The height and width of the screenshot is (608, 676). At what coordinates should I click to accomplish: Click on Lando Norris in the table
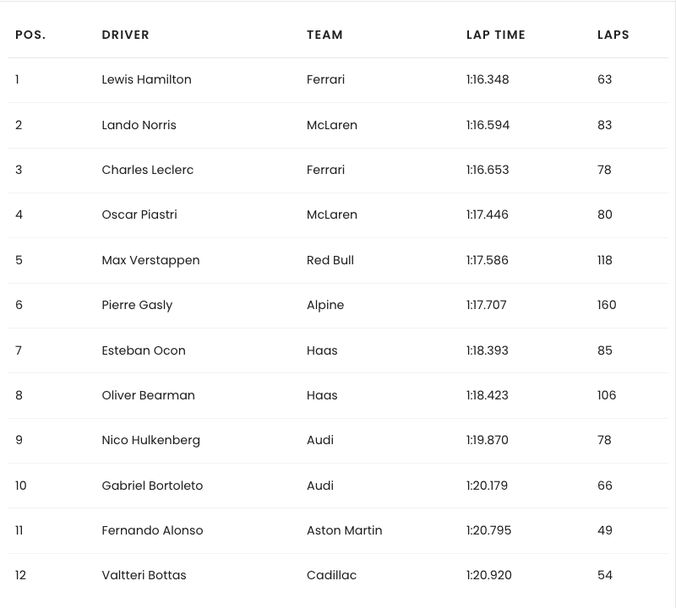click(139, 125)
